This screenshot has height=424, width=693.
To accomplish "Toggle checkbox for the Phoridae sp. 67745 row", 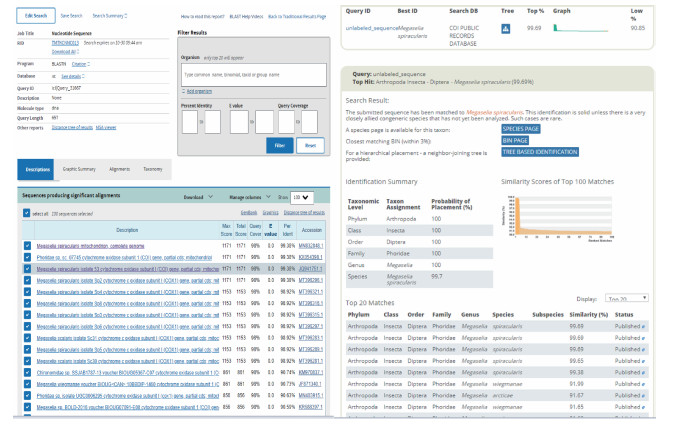I will pos(26,256).
